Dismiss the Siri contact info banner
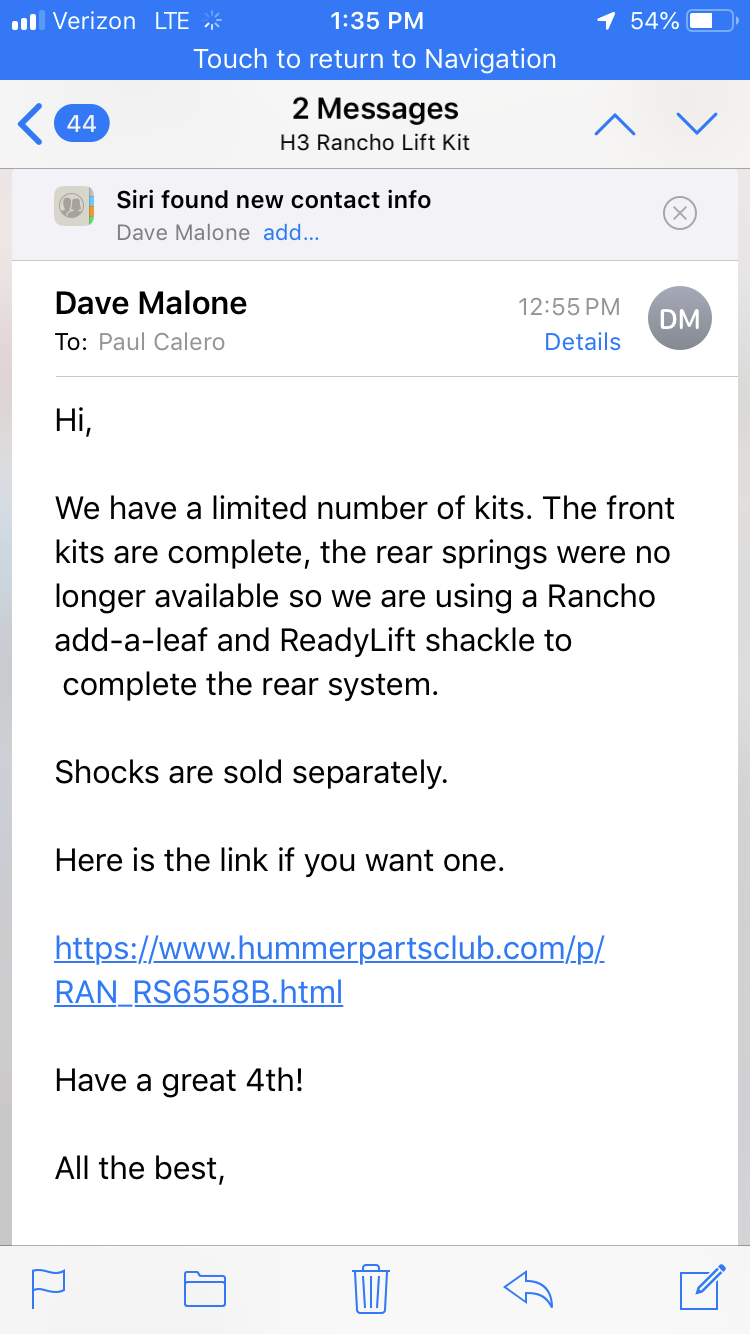The height and width of the screenshot is (1334, 750). pos(680,213)
